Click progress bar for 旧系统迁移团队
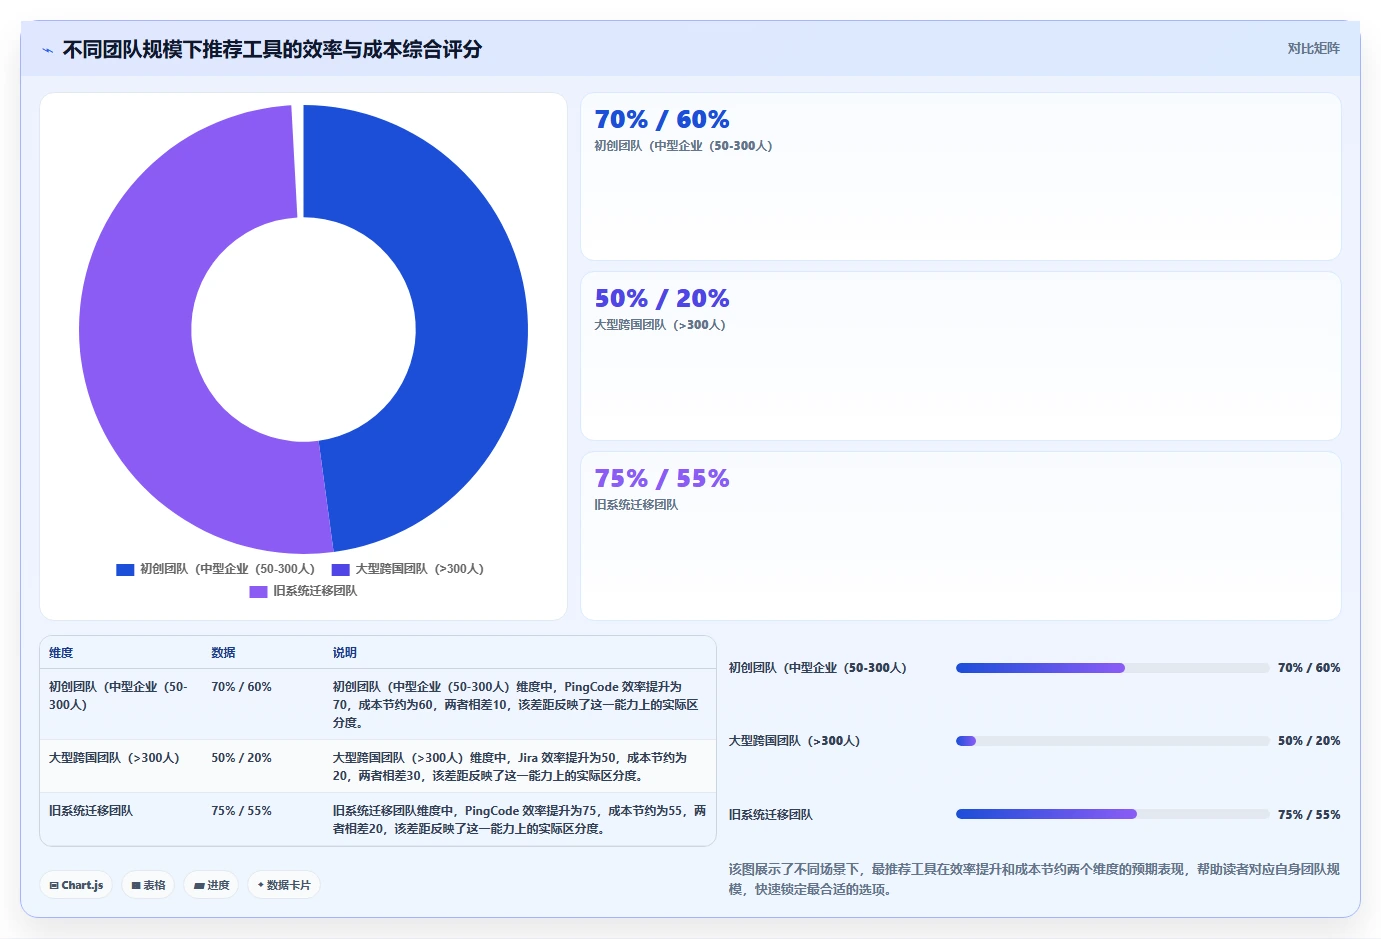 click(1112, 814)
